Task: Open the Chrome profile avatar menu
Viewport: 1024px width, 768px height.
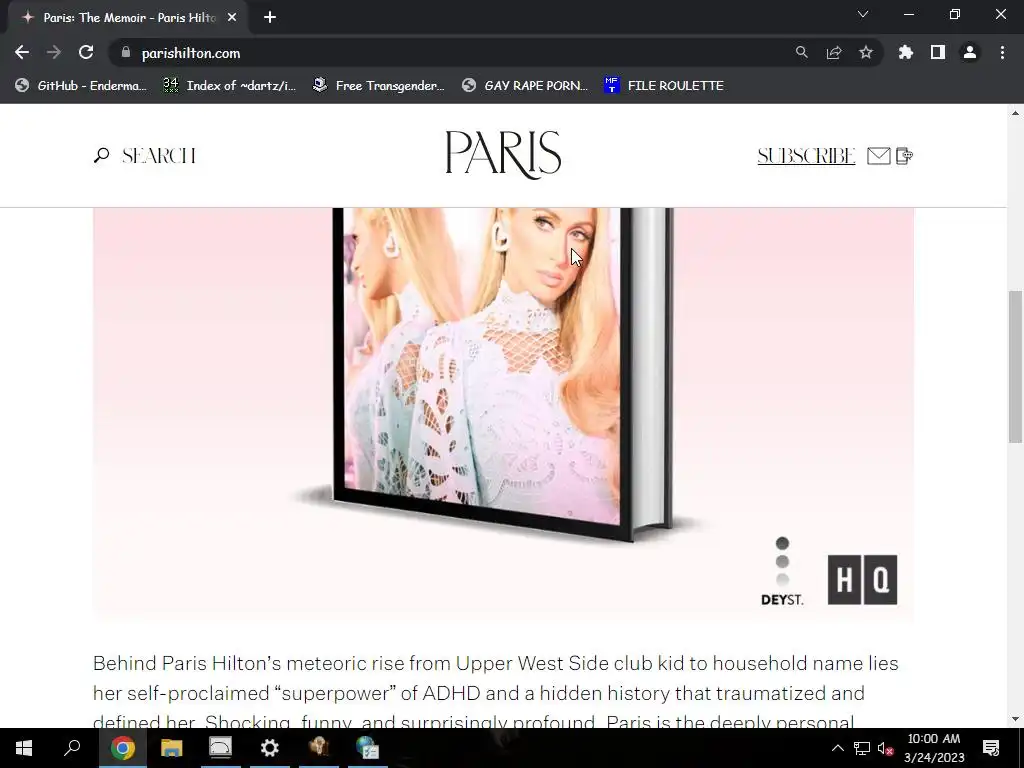Action: (970, 52)
